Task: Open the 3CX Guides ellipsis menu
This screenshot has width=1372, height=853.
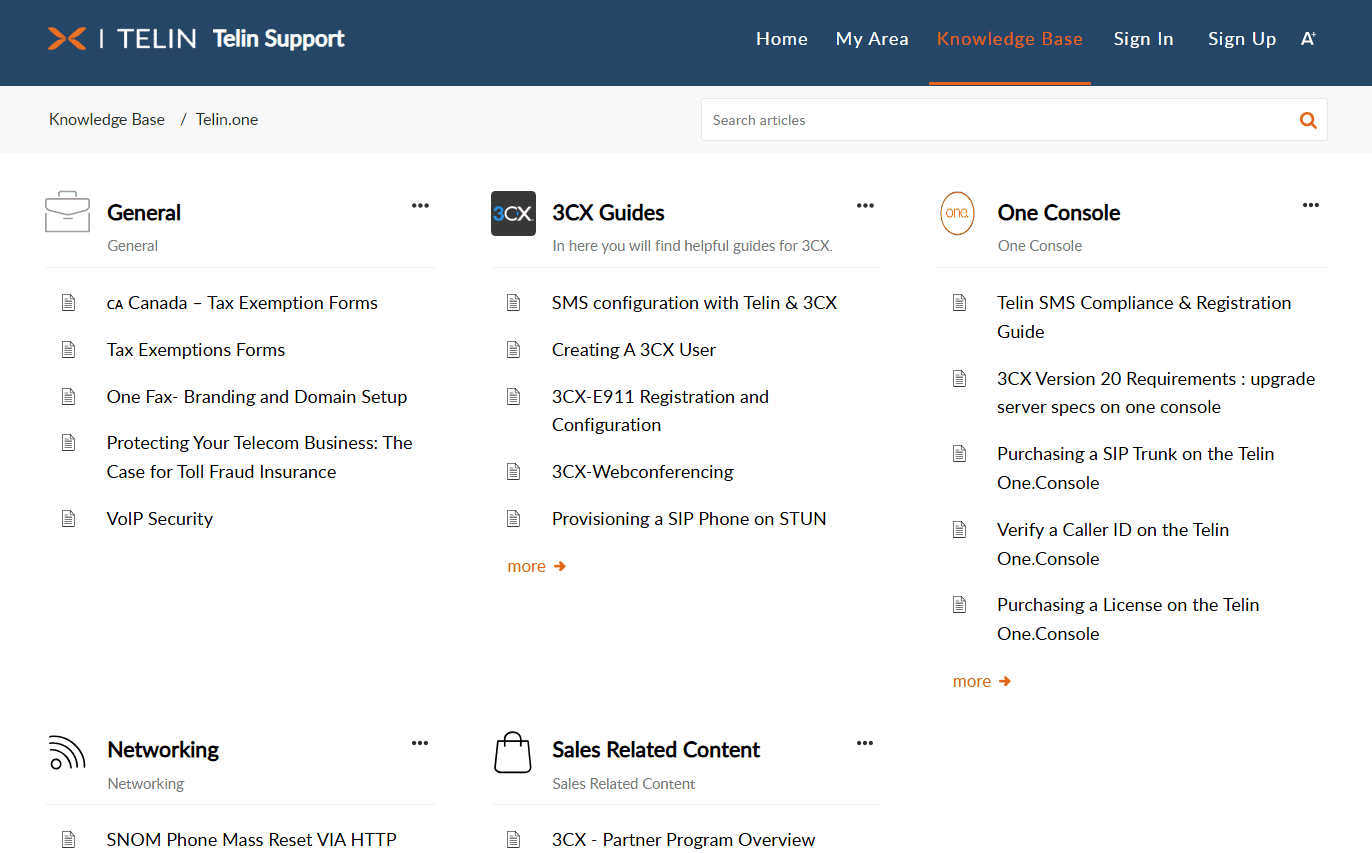Action: pyautogui.click(x=865, y=206)
